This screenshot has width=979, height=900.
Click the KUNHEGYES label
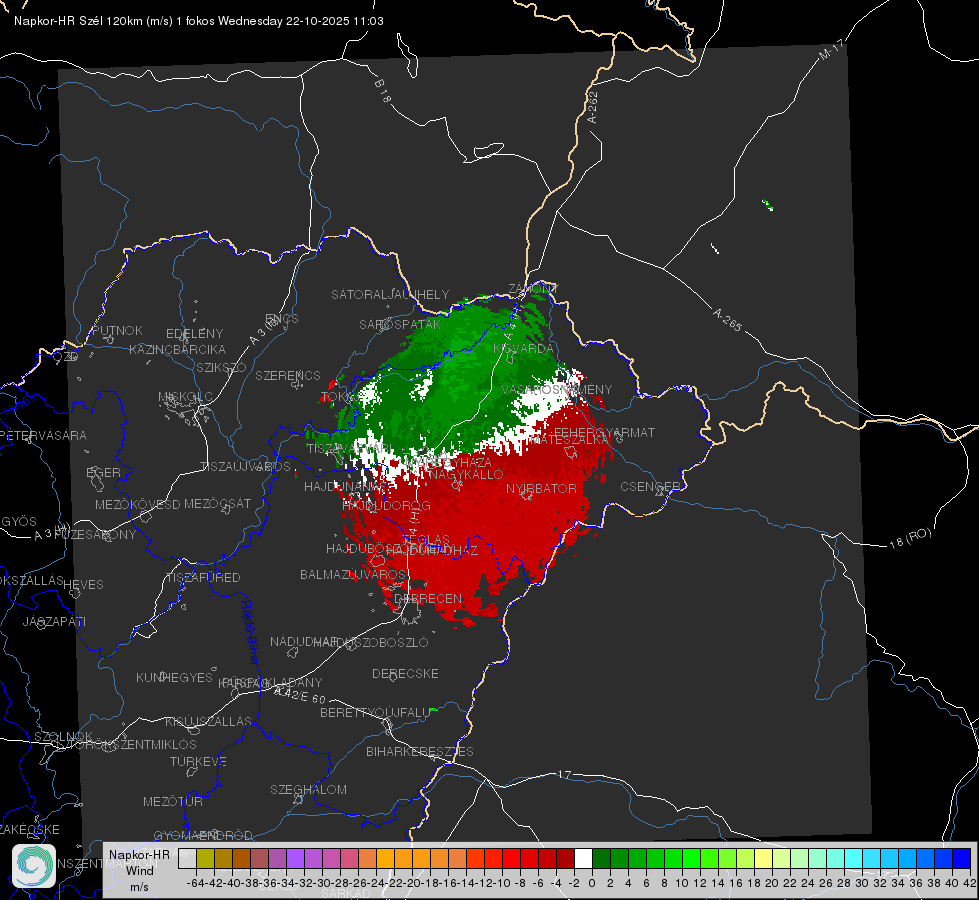[174, 677]
